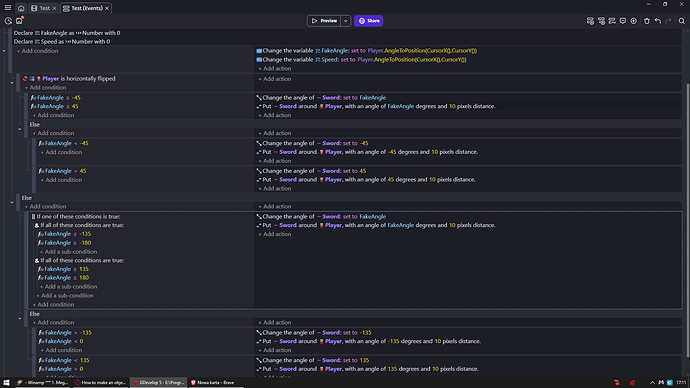Click the circular add-event toolbar icon
Viewport: 690px width, 388px height.
634,21
